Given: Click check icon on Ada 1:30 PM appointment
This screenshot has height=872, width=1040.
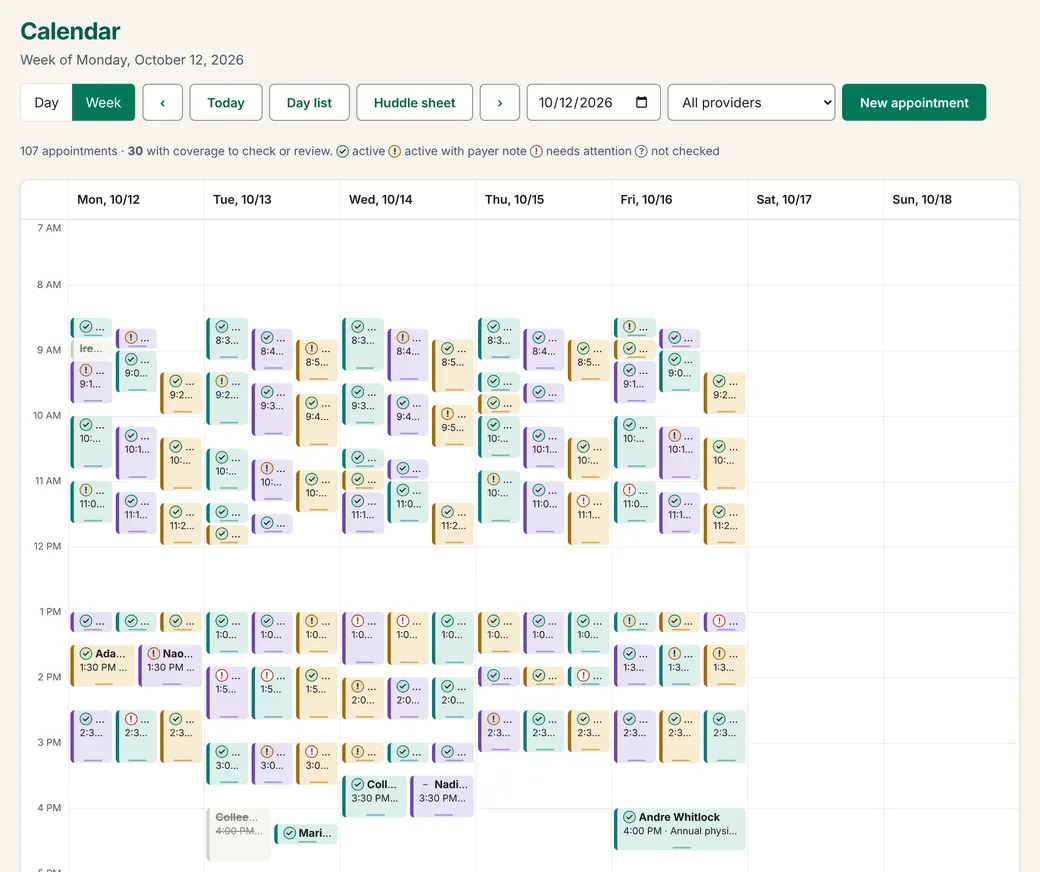Looking at the screenshot, I should point(86,653).
